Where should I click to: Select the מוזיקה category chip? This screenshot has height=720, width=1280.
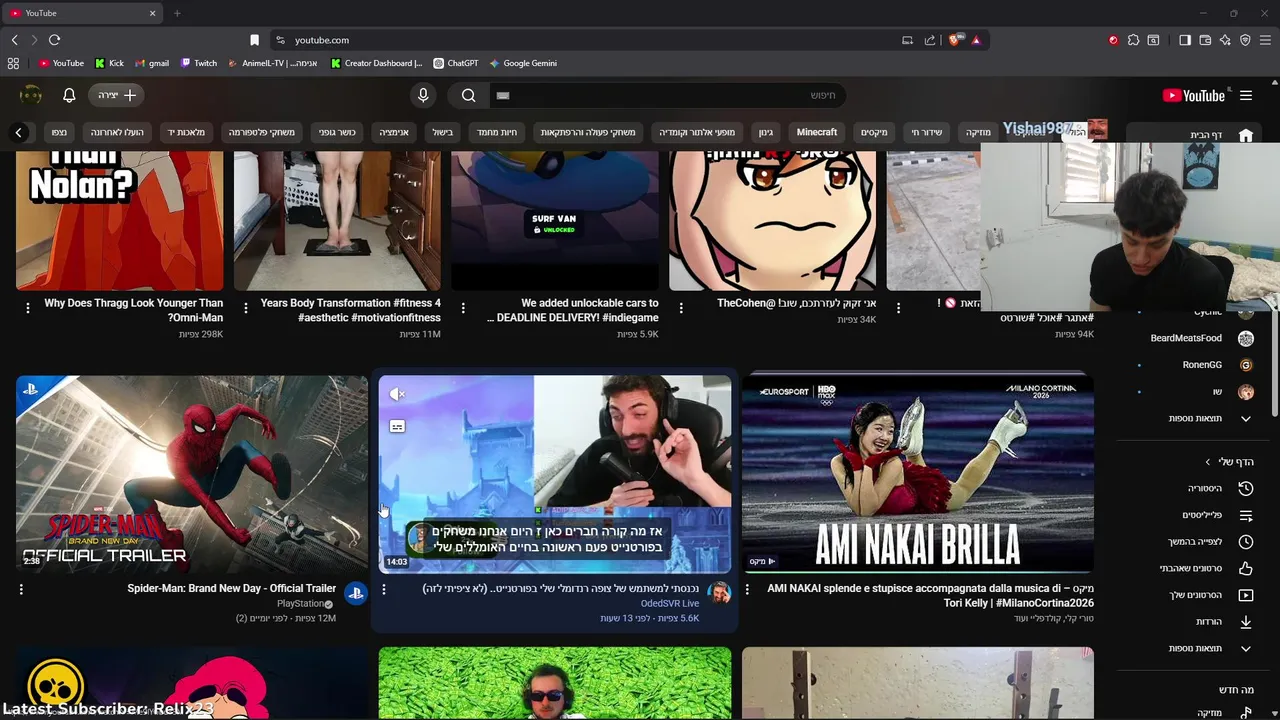click(978, 132)
